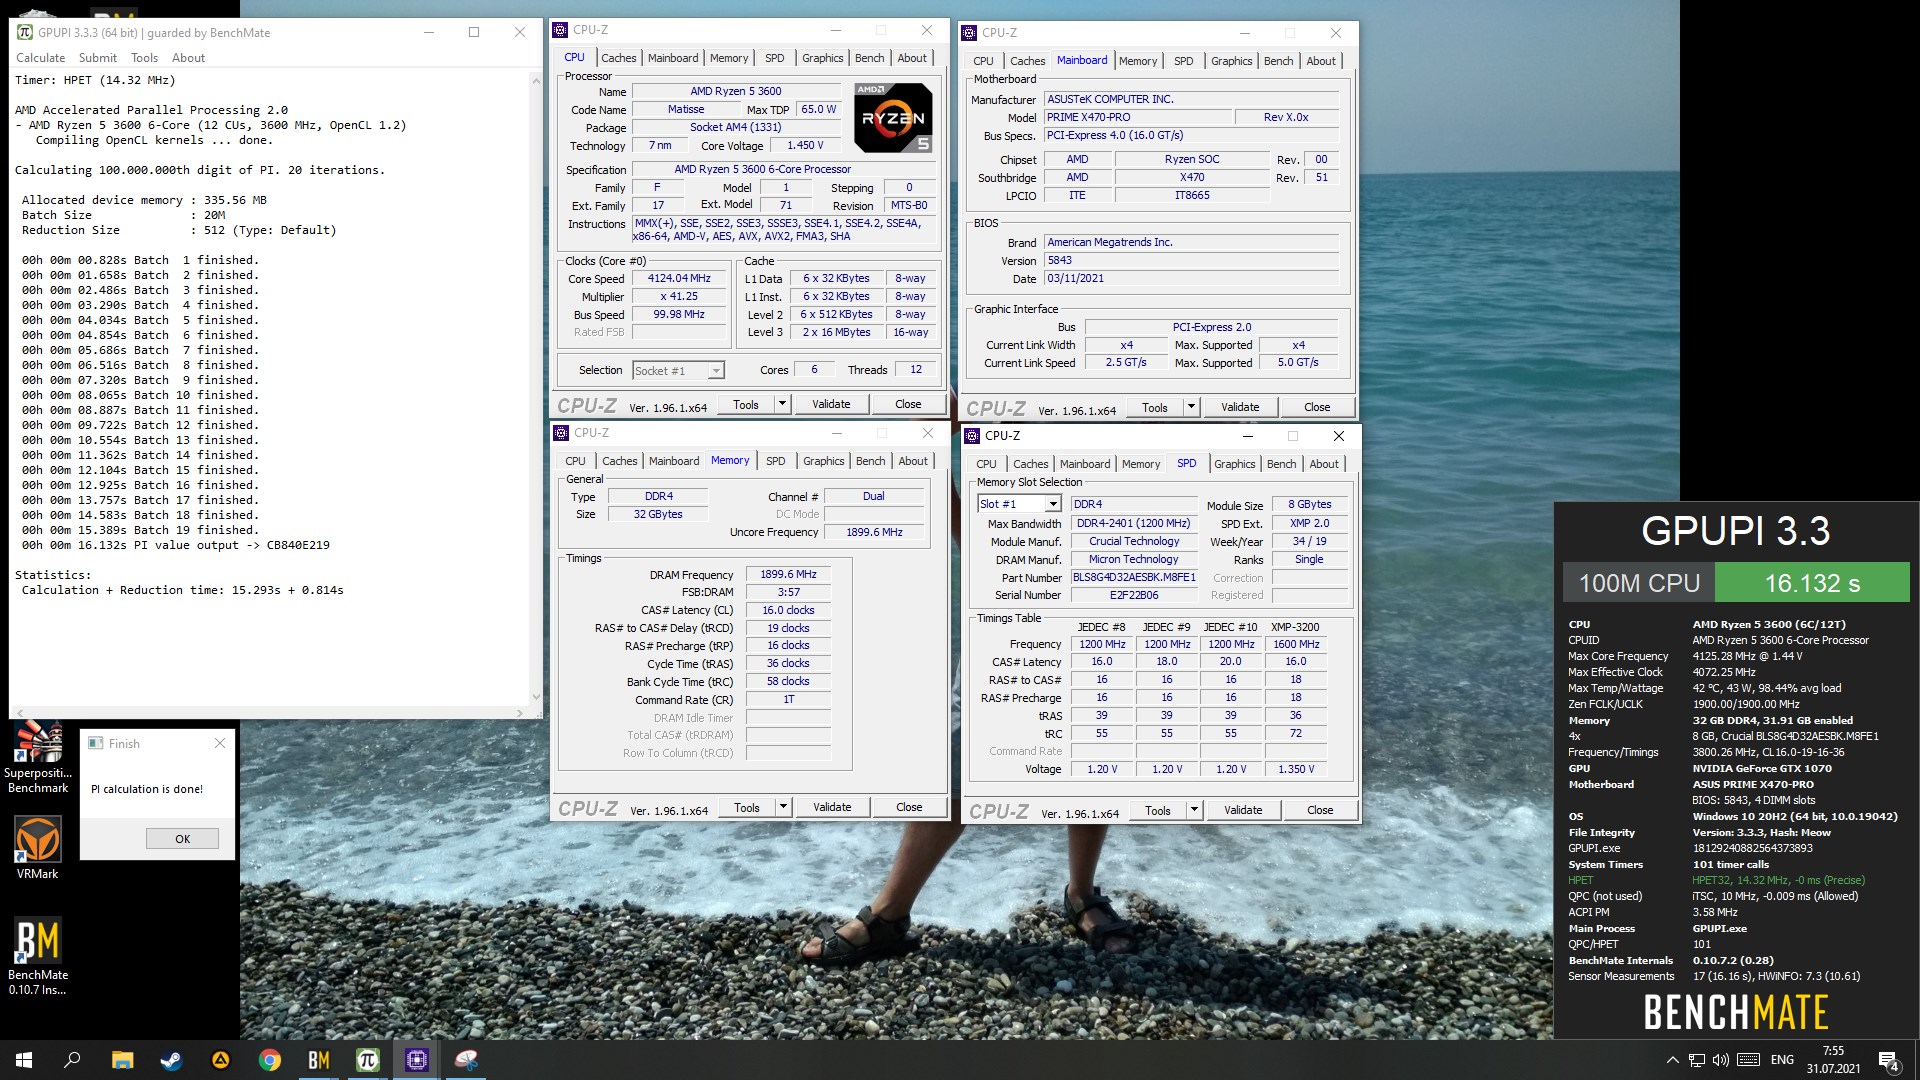The height and width of the screenshot is (1080, 1920).
Task: Click CPU-Z Mainboard window title icon
Action: (969, 33)
